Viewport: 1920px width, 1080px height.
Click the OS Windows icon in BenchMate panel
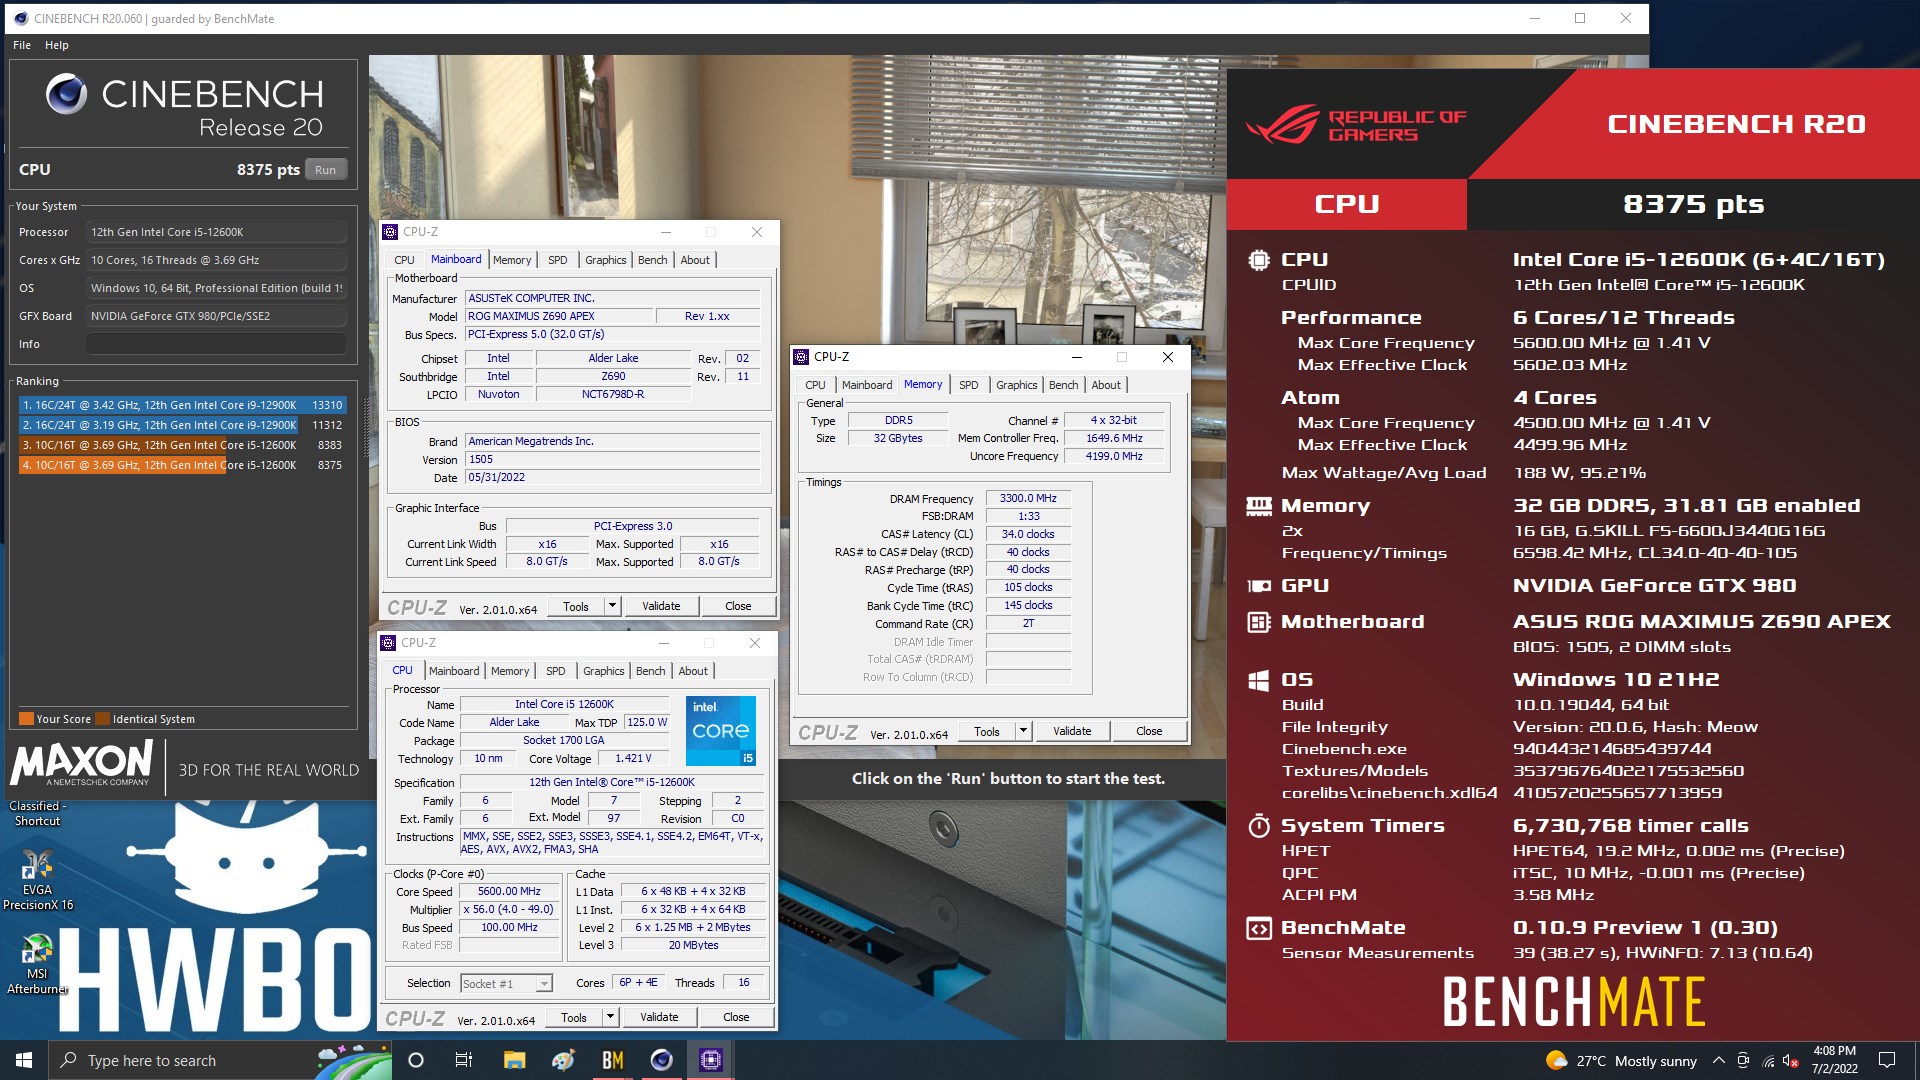pos(1258,680)
